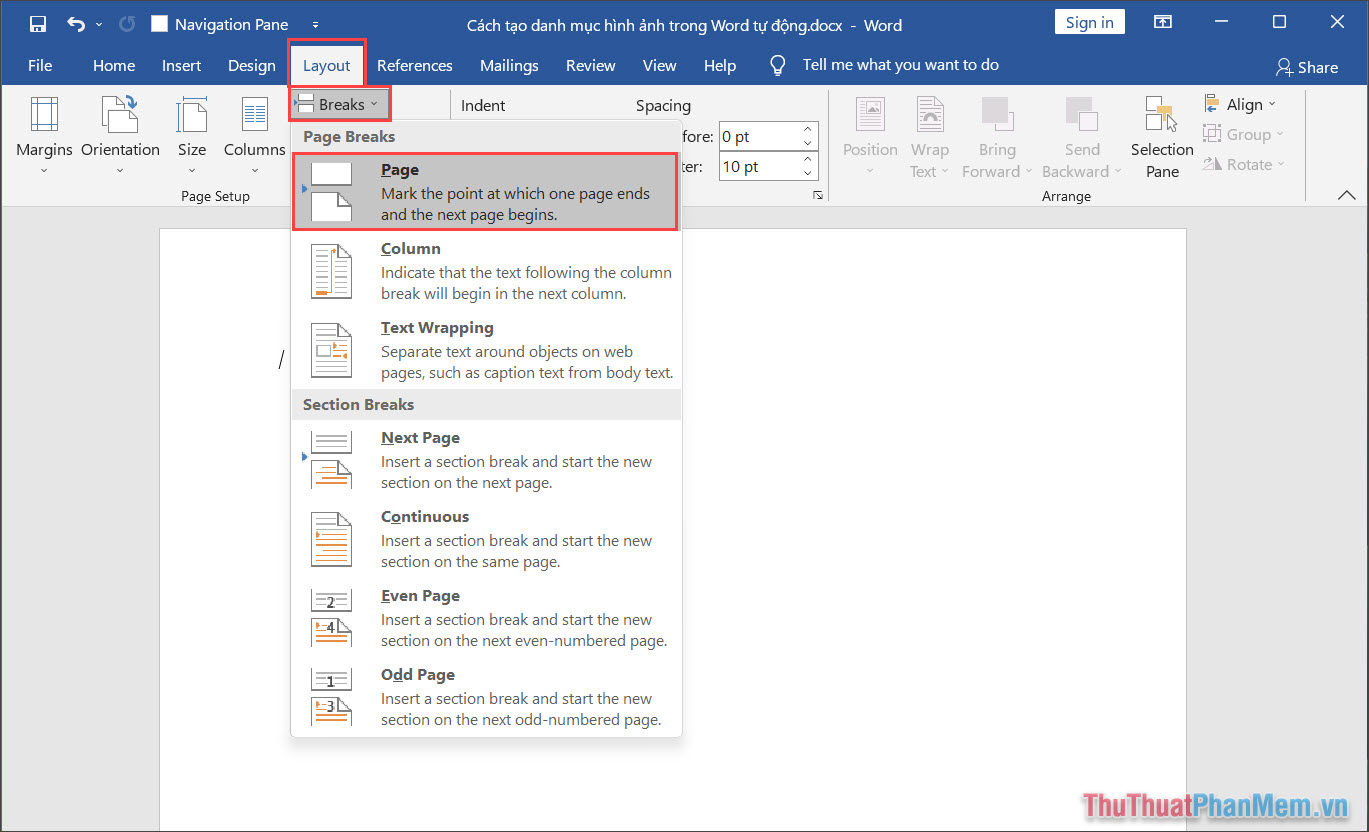Insert a Page break

[x=485, y=191]
